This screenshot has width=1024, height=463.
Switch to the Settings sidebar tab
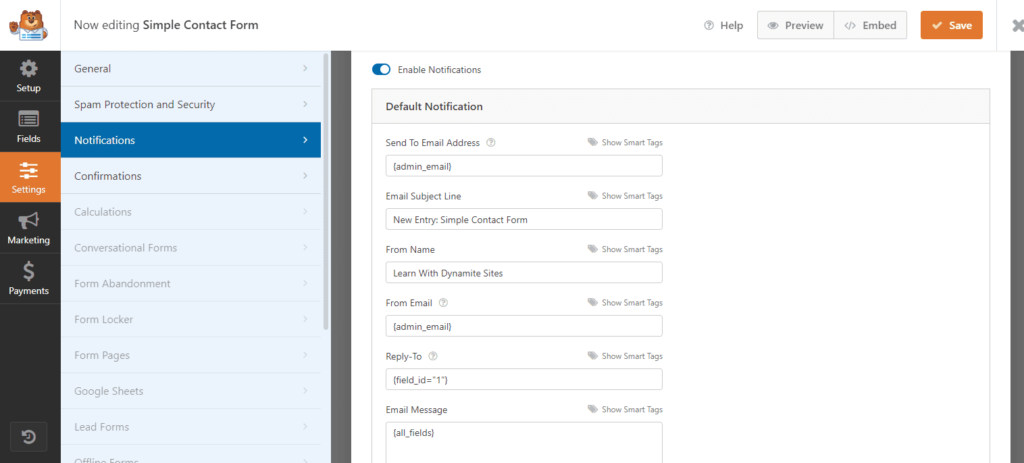click(x=29, y=177)
